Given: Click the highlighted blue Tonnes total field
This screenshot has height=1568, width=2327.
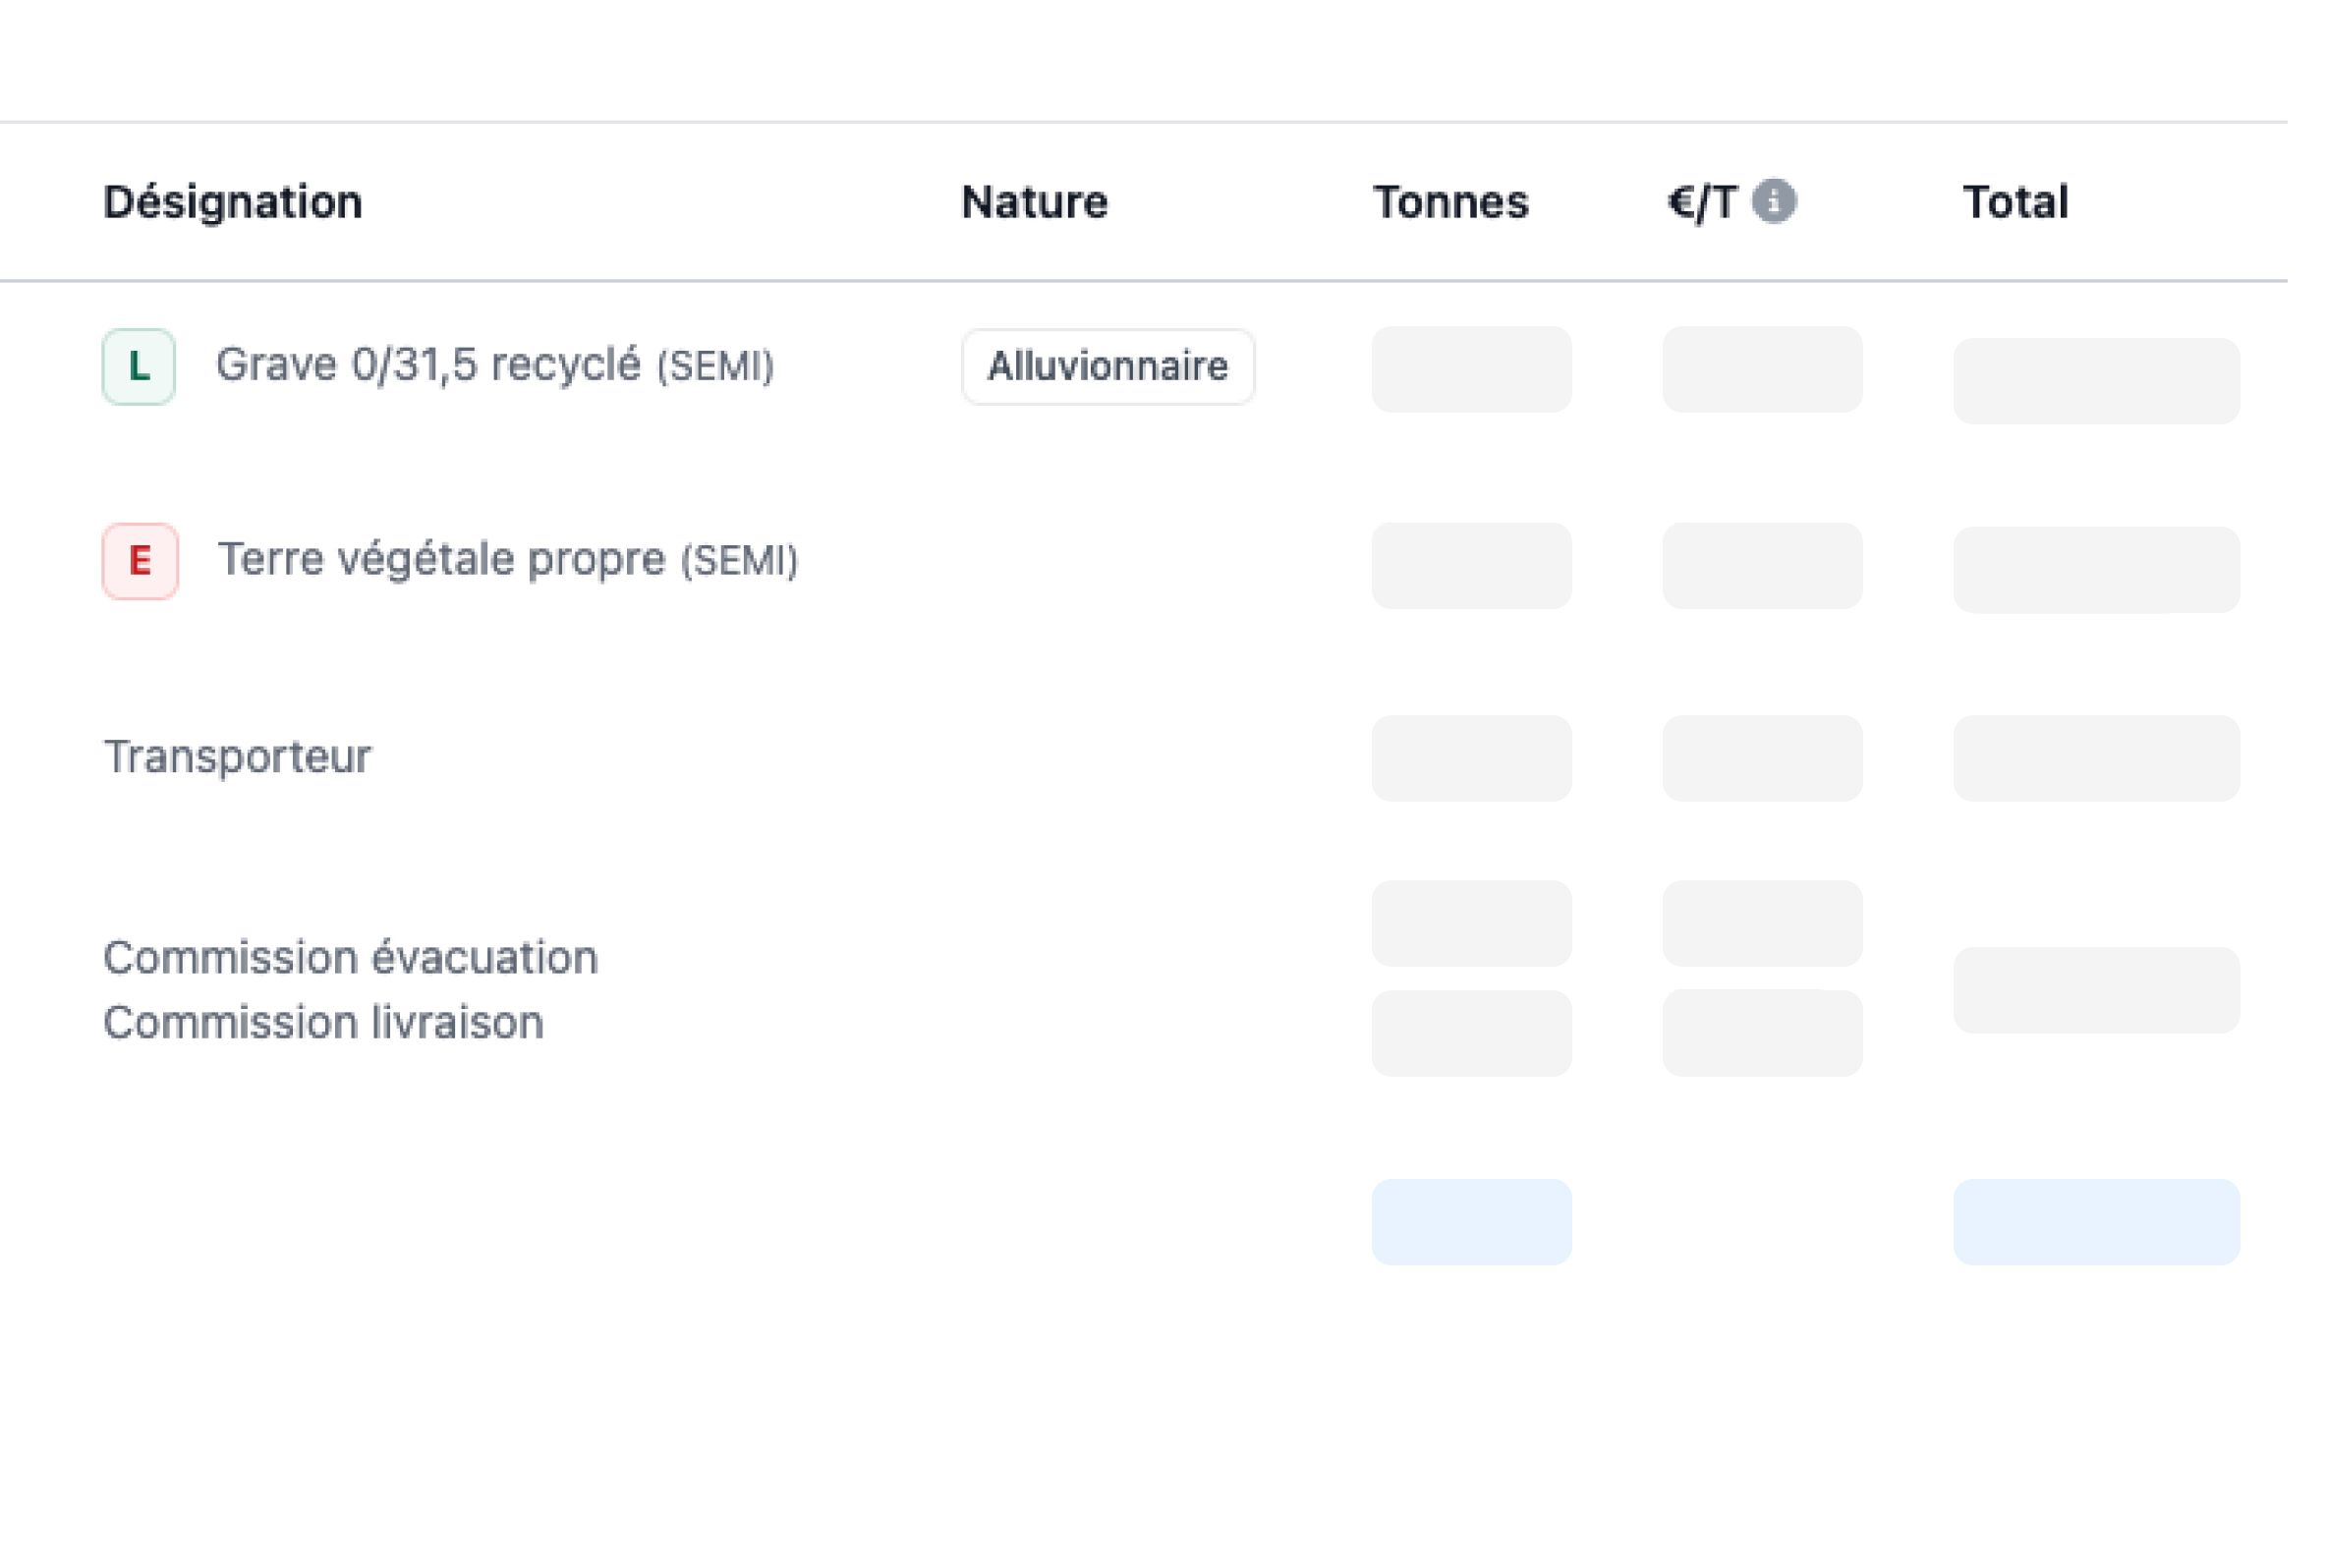Looking at the screenshot, I should 1473,1221.
